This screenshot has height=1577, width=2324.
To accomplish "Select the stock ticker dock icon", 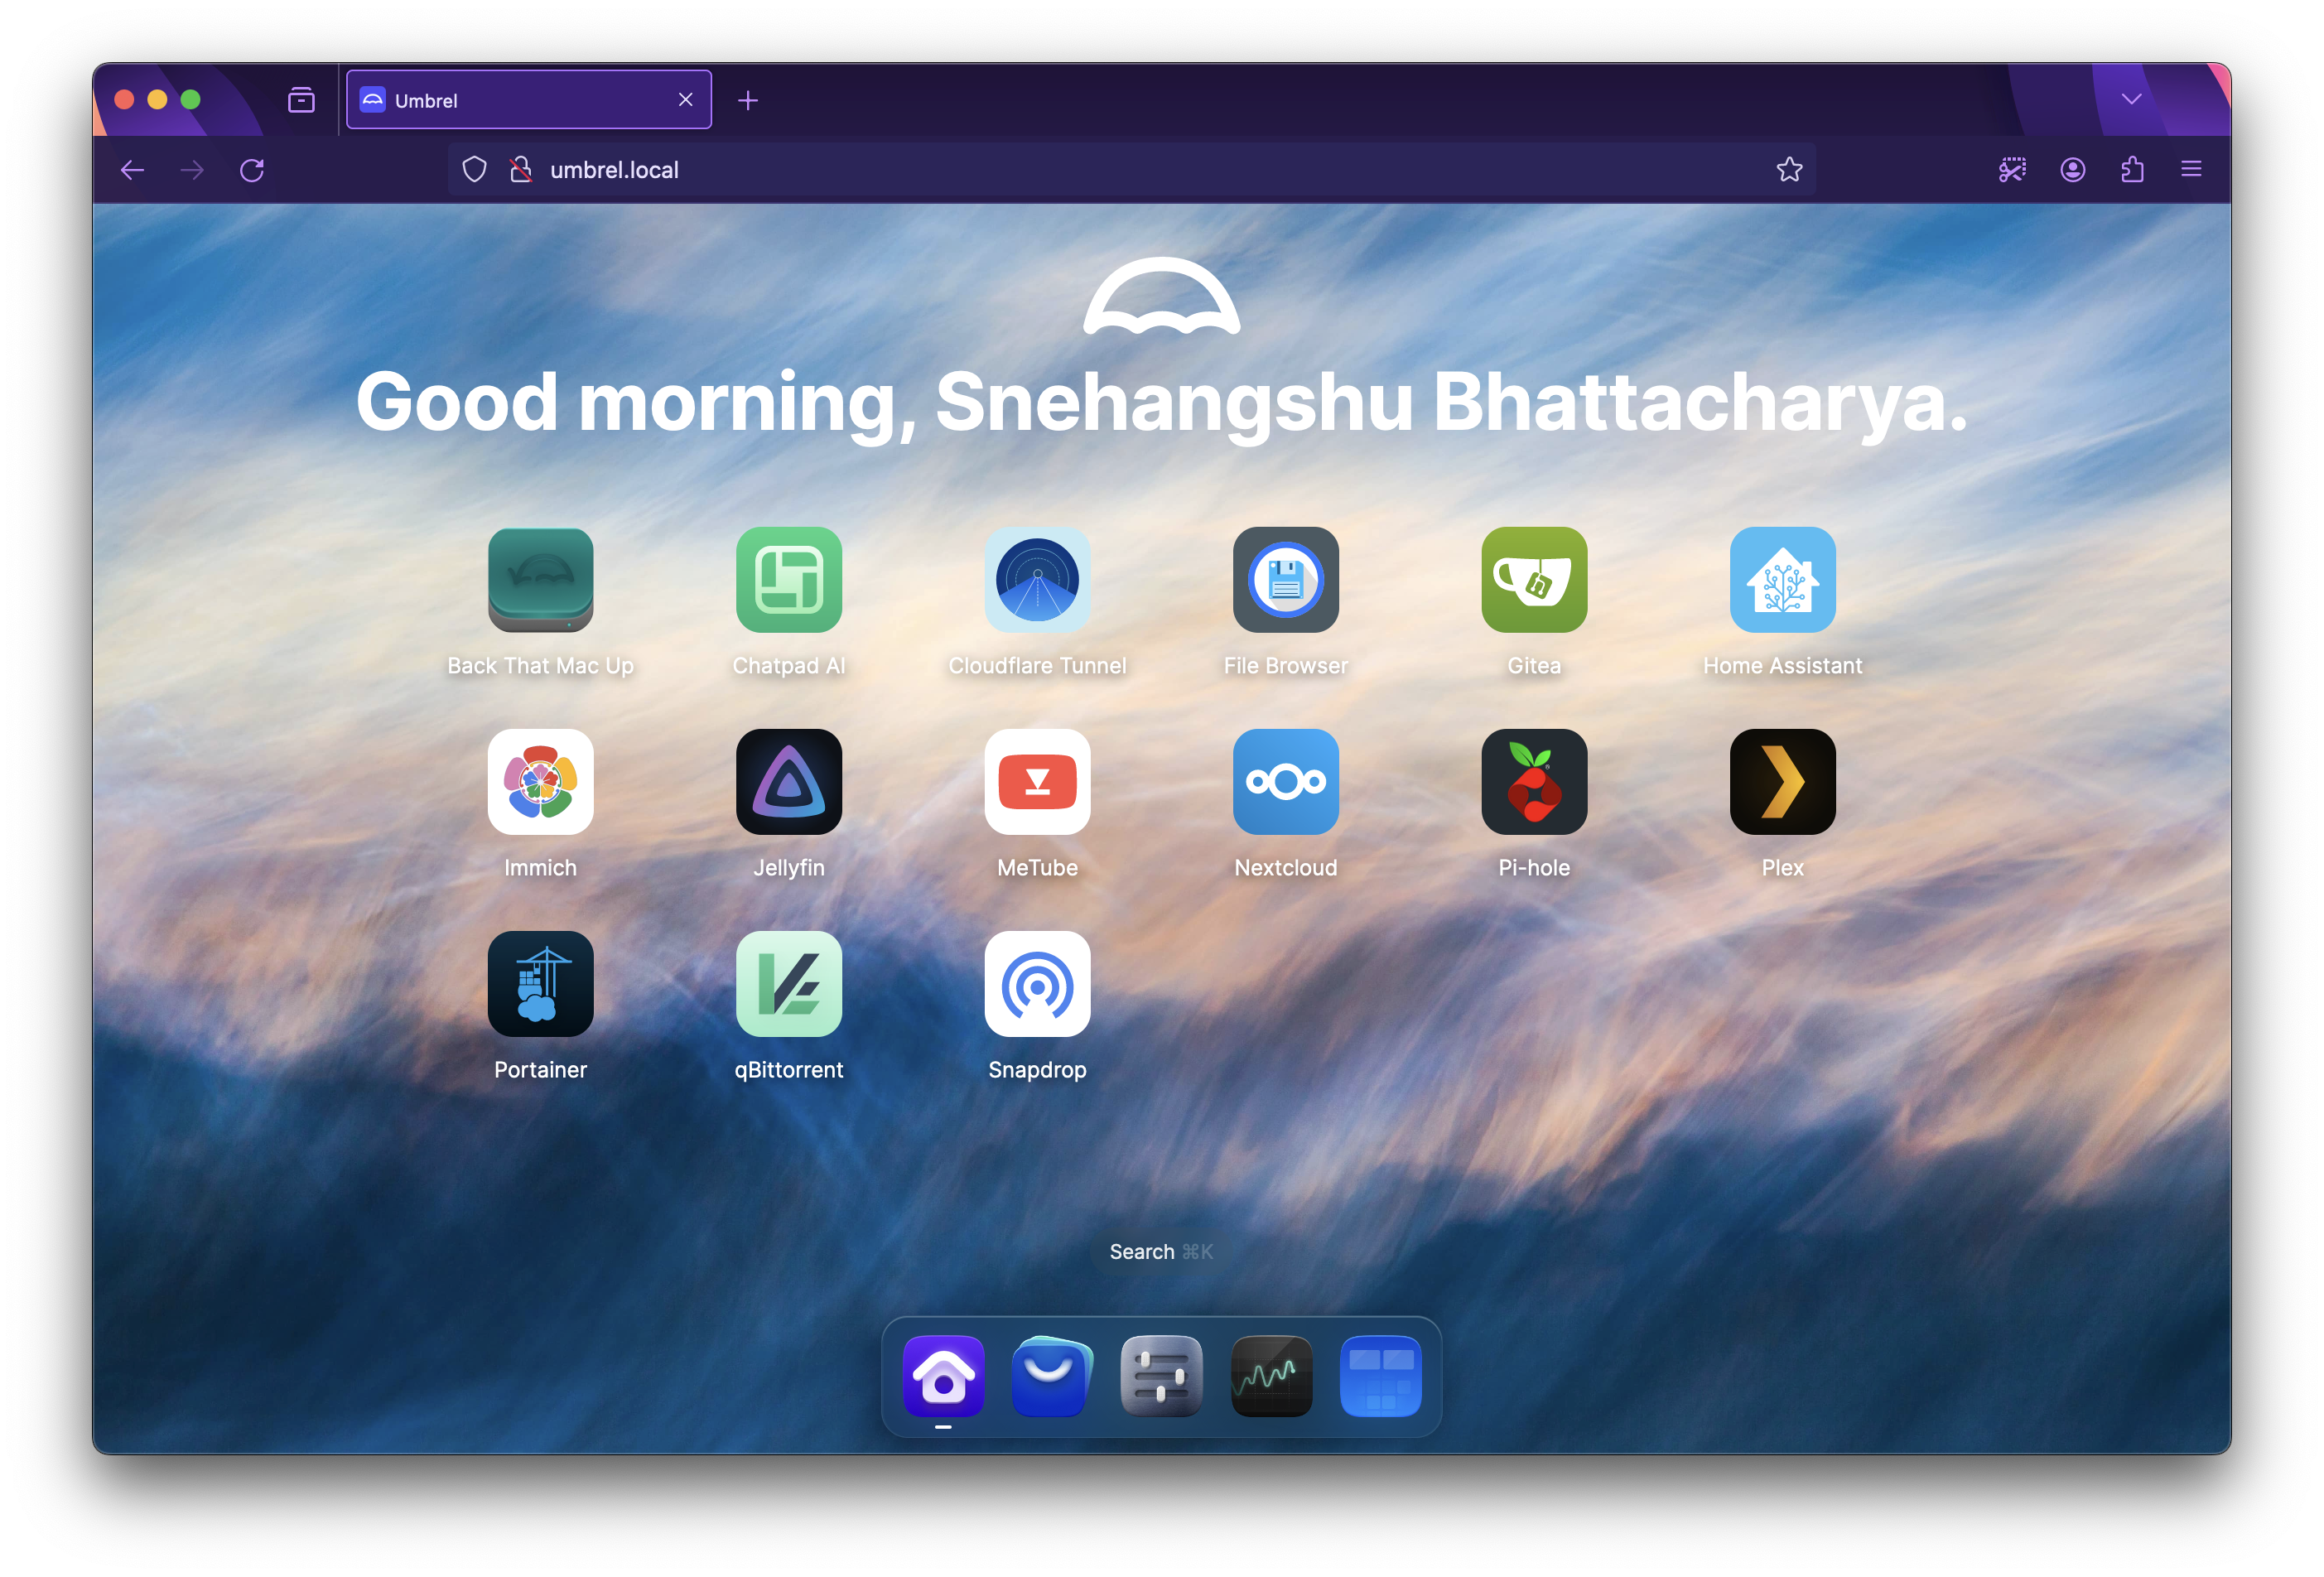I will coord(1270,1375).
